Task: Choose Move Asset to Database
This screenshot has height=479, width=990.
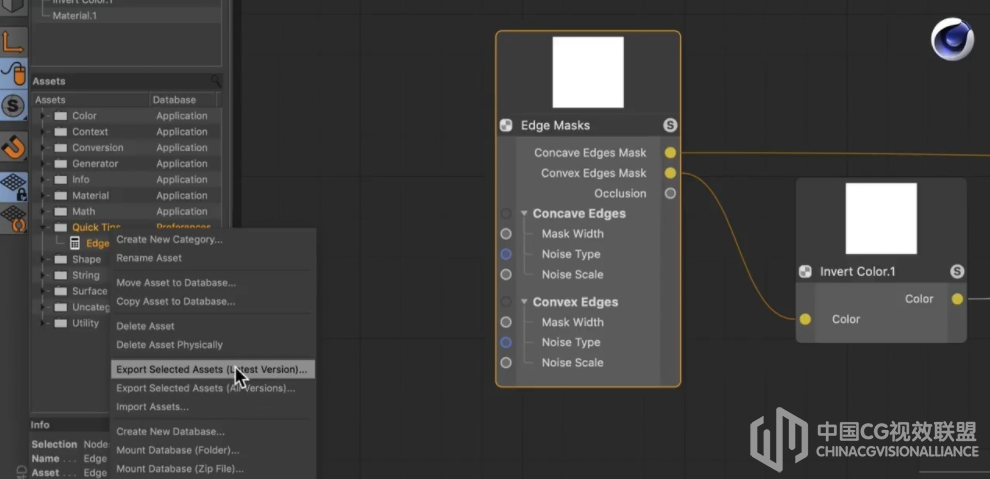Action: [x=213, y=283]
